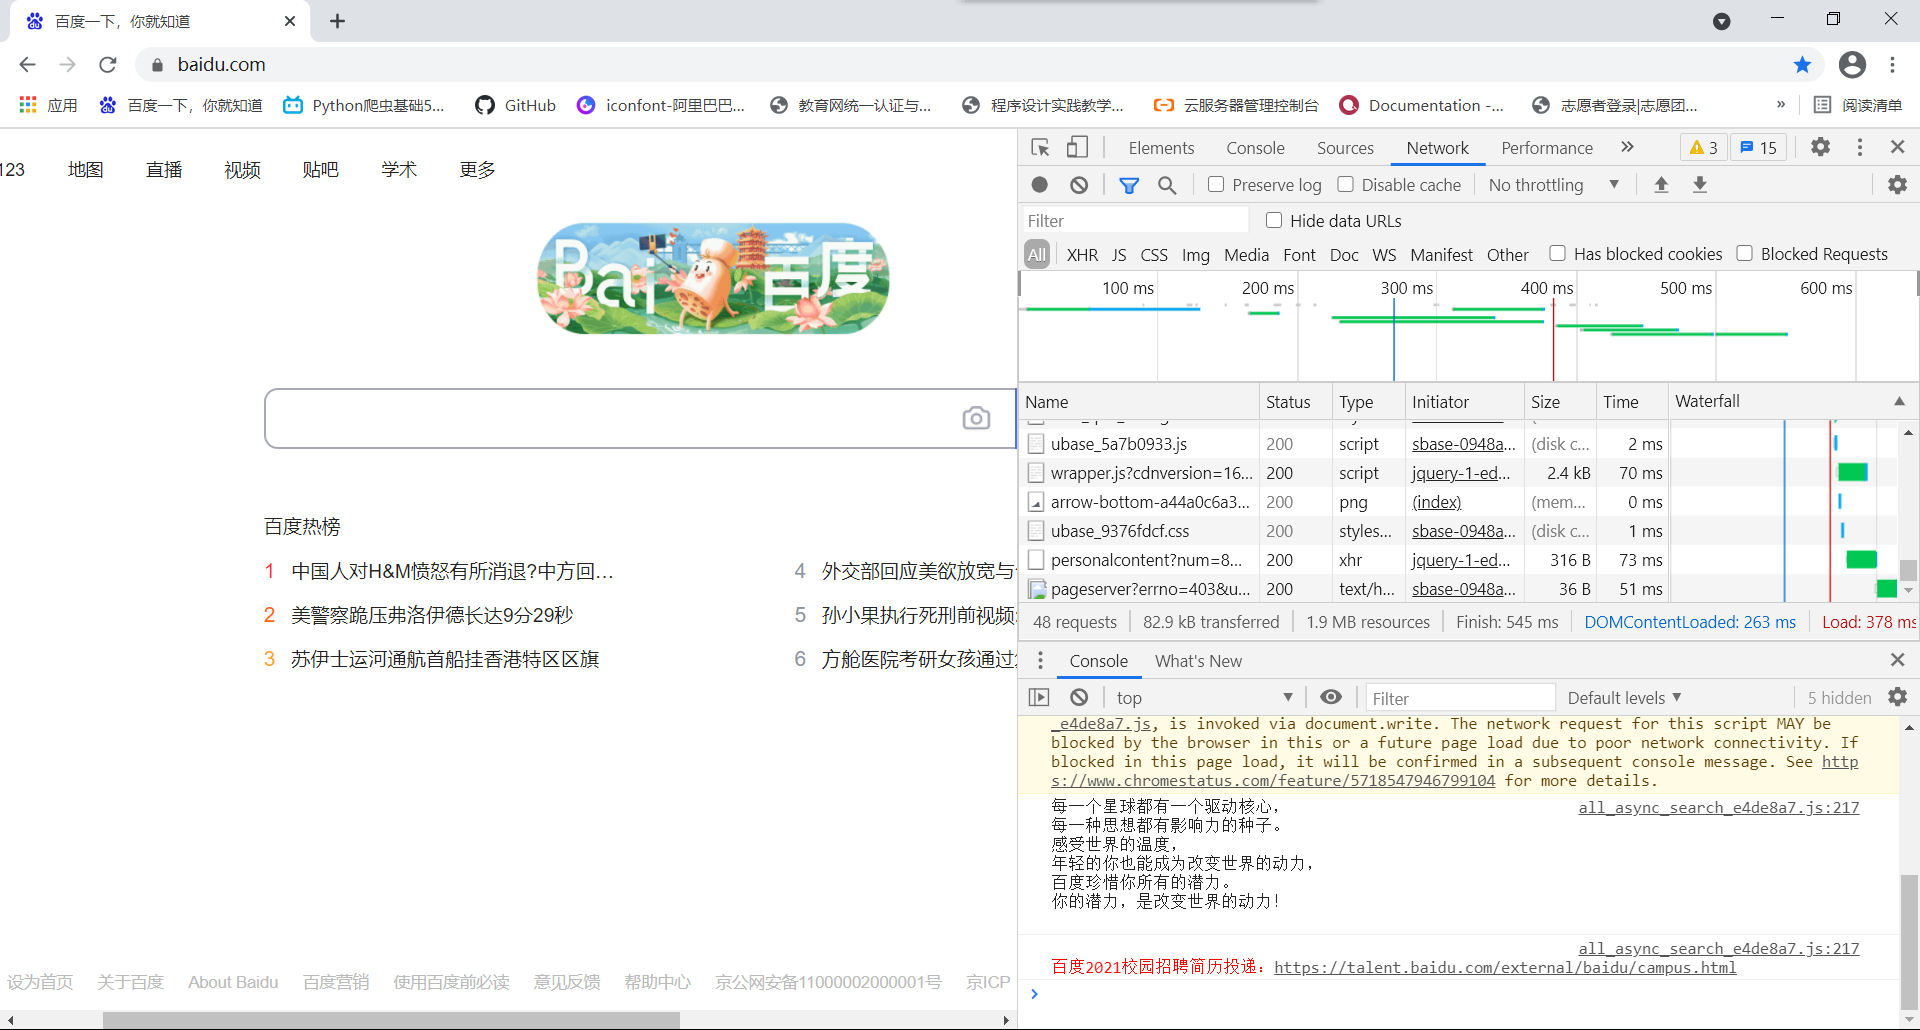This screenshot has width=1920, height=1030.
Task: Click the camera image search icon
Action: (976, 418)
